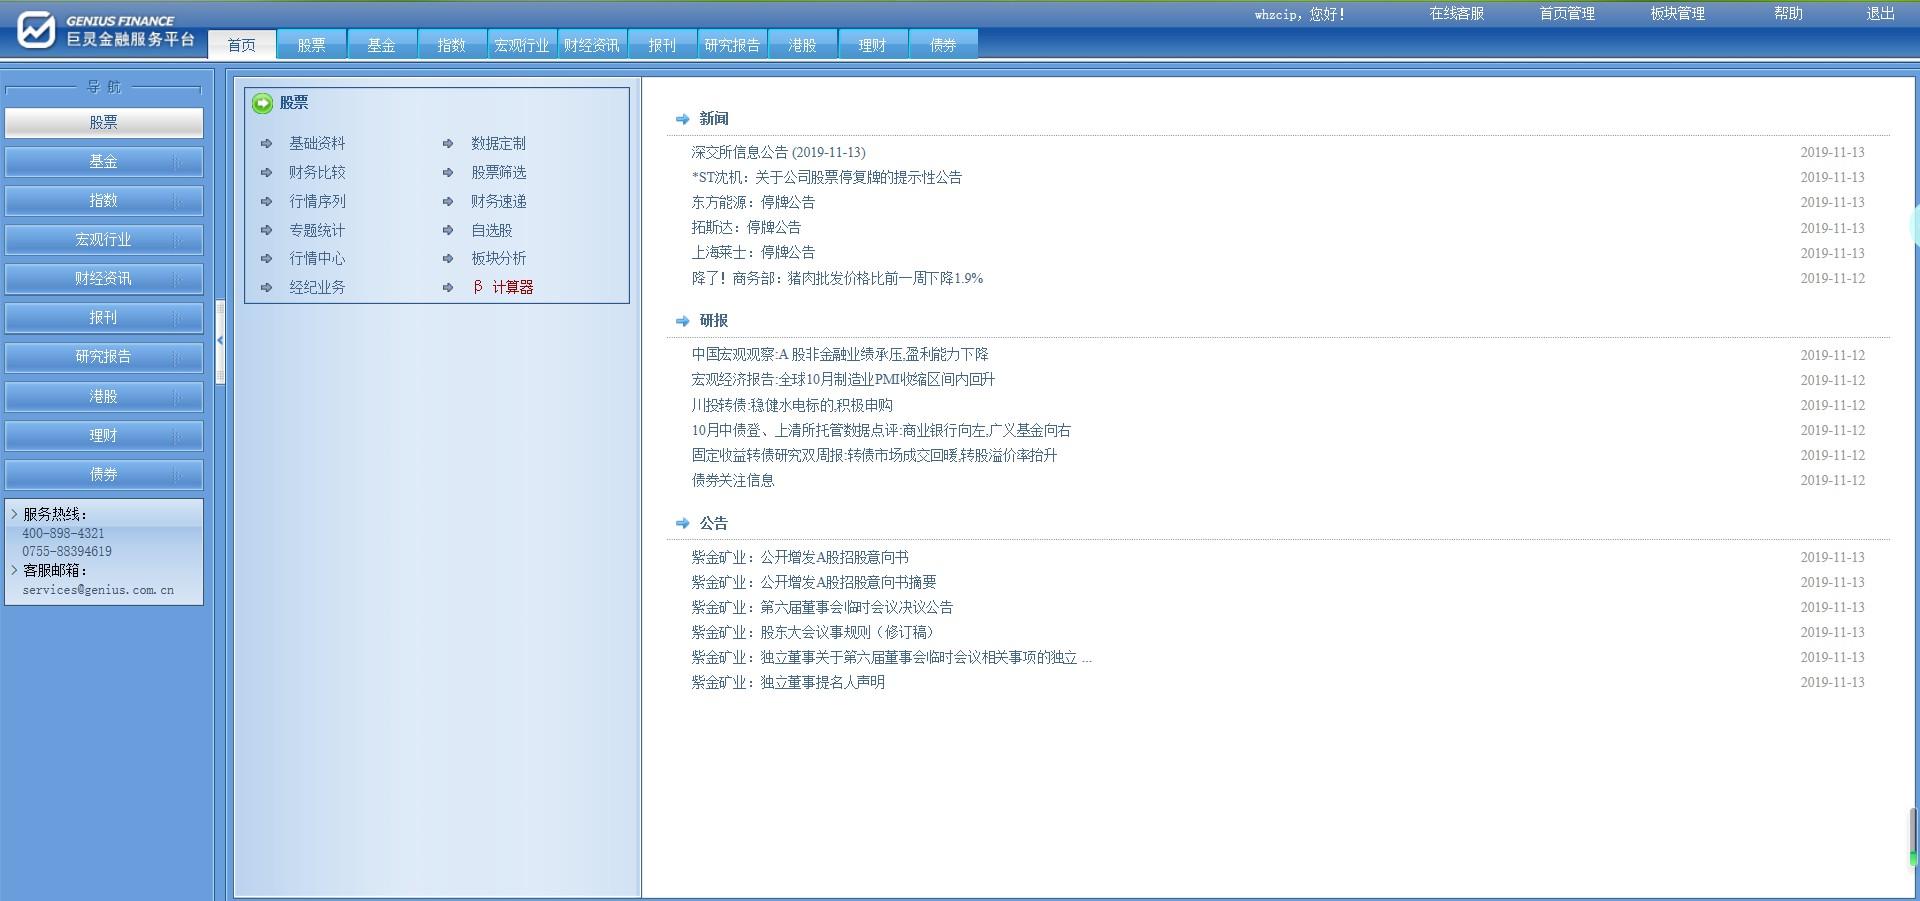Expand the 研究报告 navigation section in sidebar
The image size is (1920, 901).
click(x=104, y=357)
